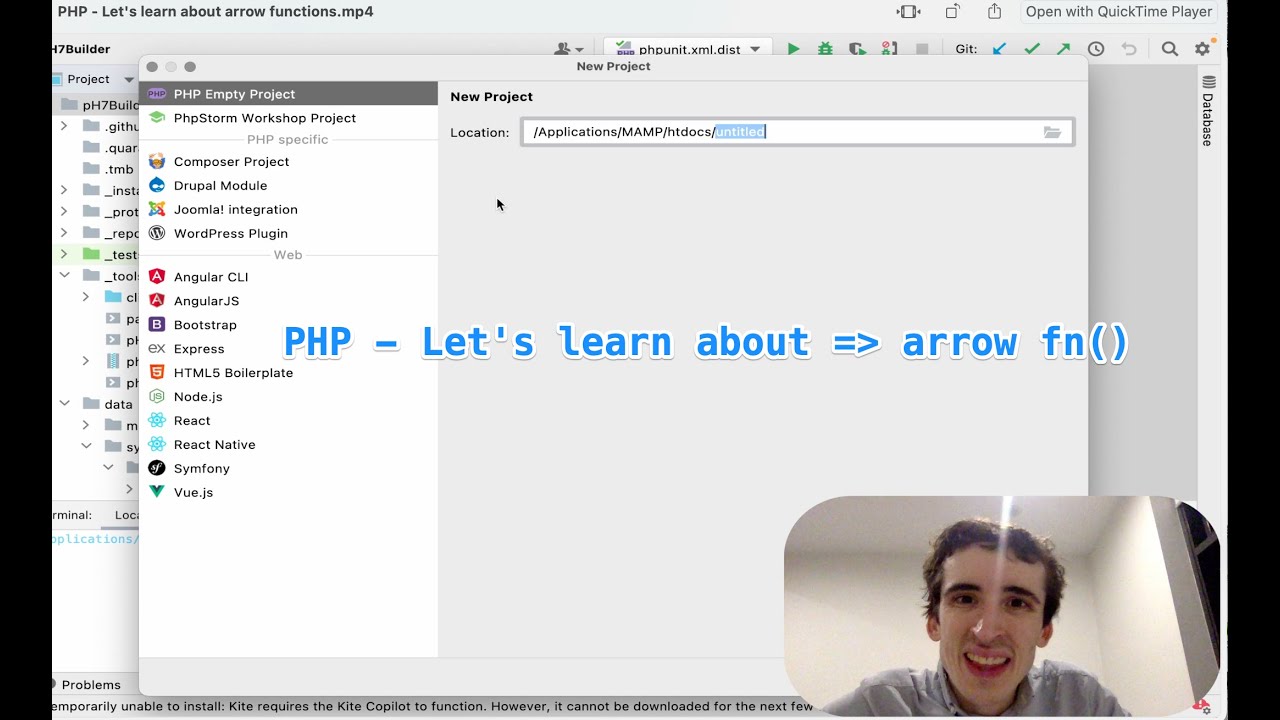Click the Git: label in toolbar

[966, 49]
